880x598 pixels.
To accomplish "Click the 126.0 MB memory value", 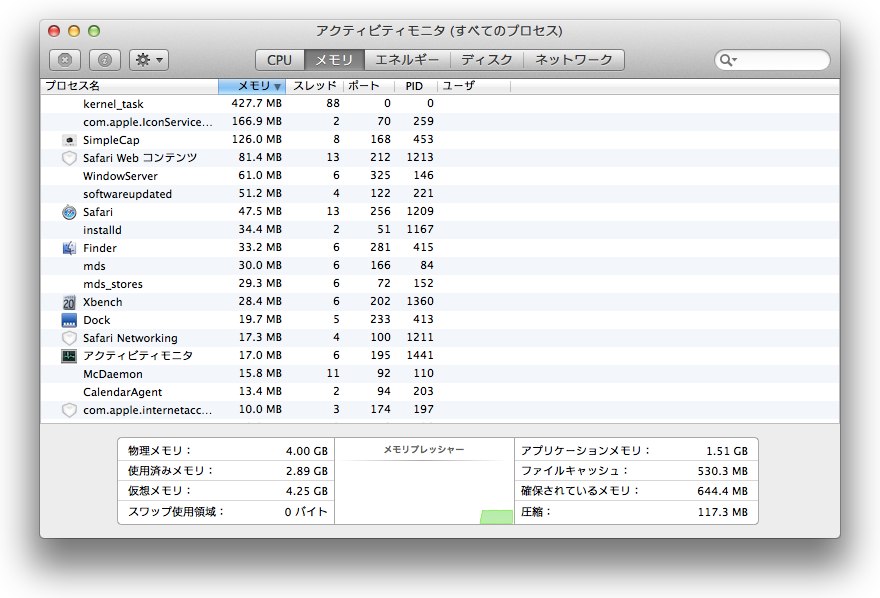I will (256, 139).
